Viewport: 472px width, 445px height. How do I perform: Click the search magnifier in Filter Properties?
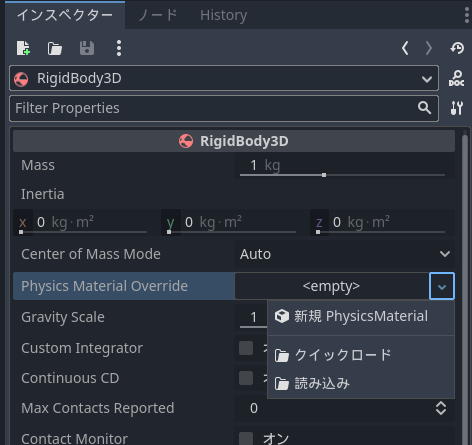click(424, 108)
